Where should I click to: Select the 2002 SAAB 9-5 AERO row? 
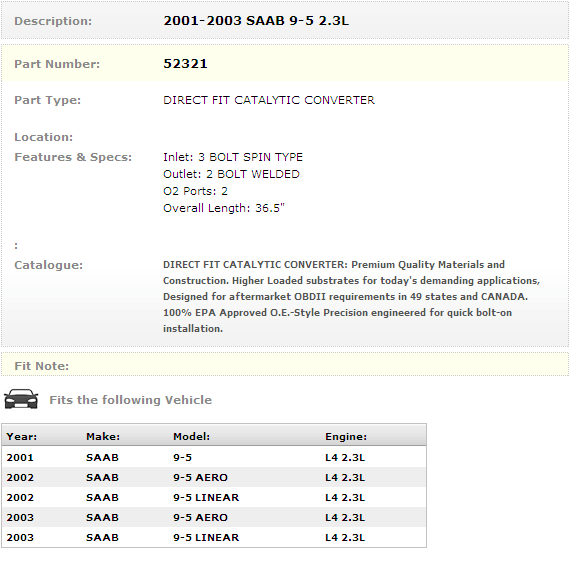pyautogui.click(x=214, y=478)
